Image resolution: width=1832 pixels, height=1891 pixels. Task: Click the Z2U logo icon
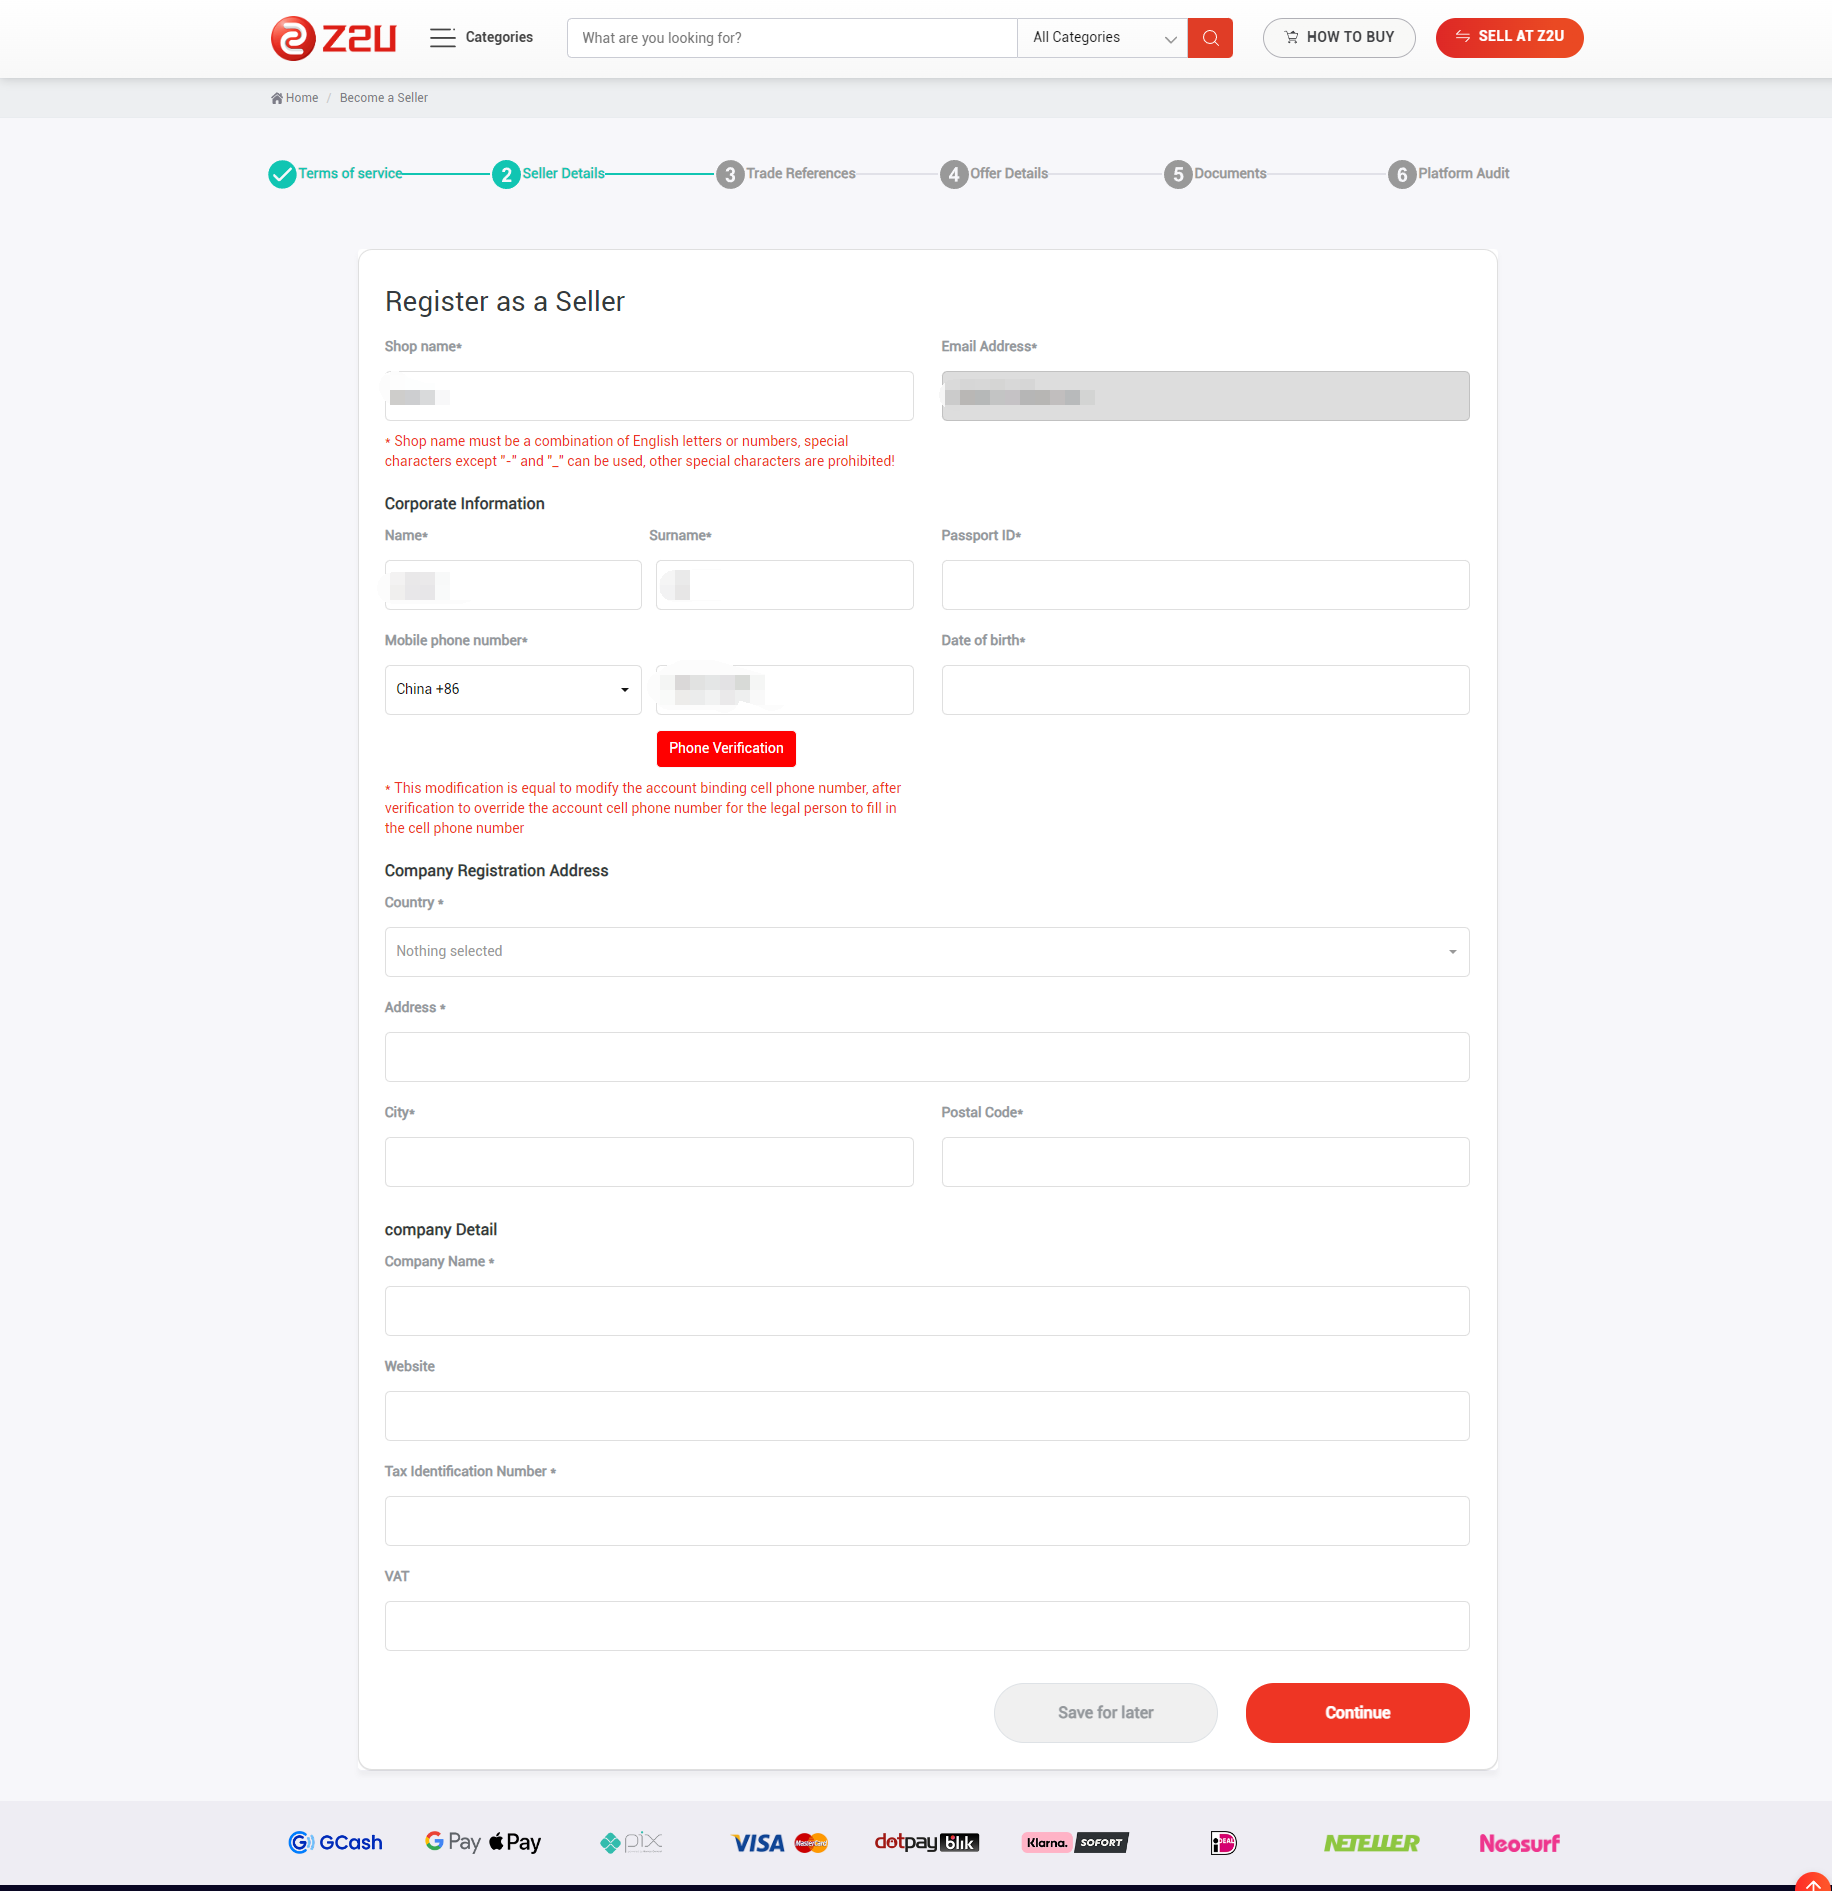[x=293, y=38]
